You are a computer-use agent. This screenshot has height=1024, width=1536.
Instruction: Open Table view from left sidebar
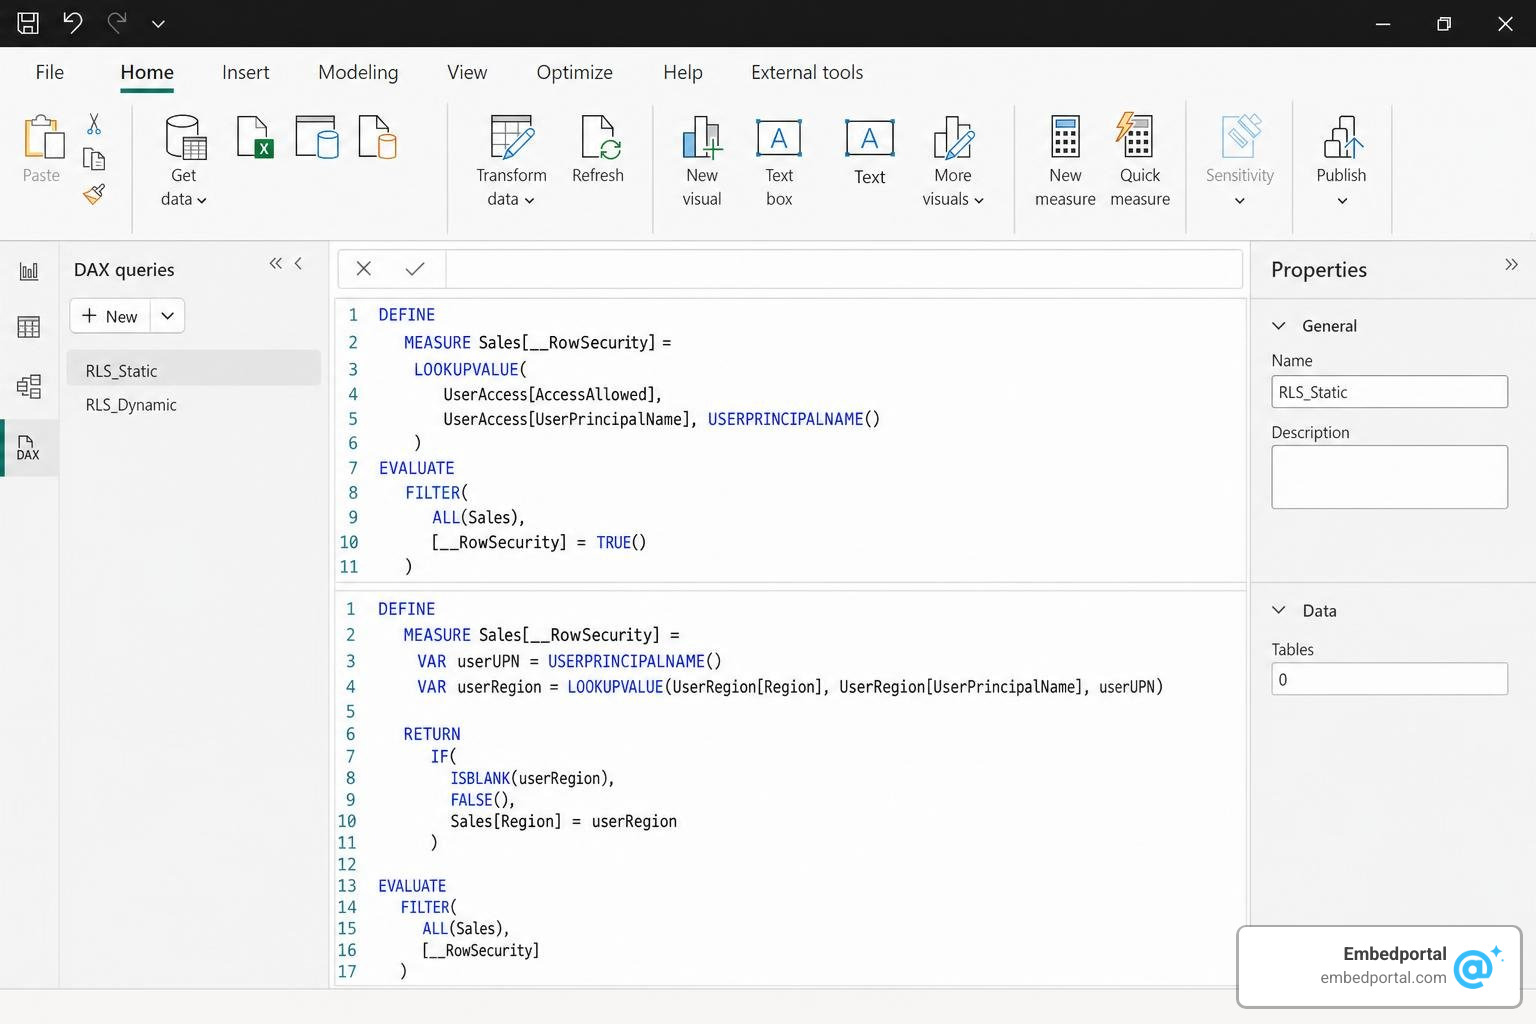click(29, 327)
